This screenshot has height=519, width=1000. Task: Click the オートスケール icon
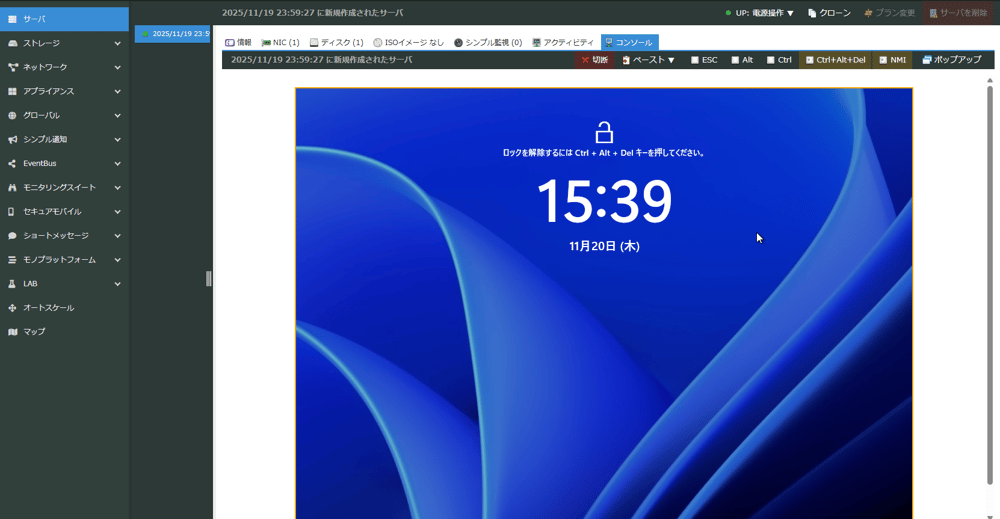12,308
